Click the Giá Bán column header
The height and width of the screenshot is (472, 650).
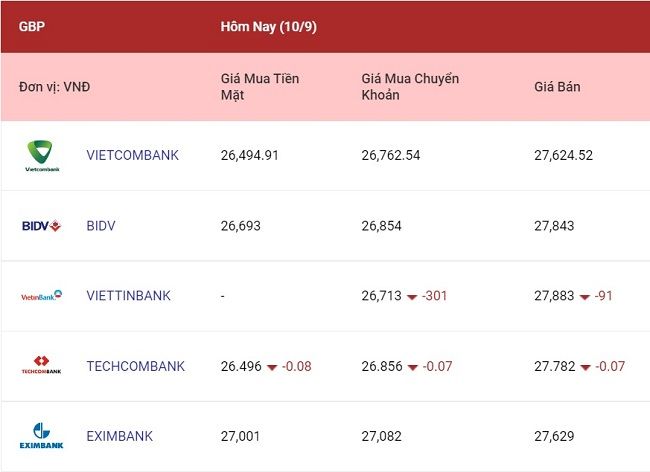click(557, 87)
